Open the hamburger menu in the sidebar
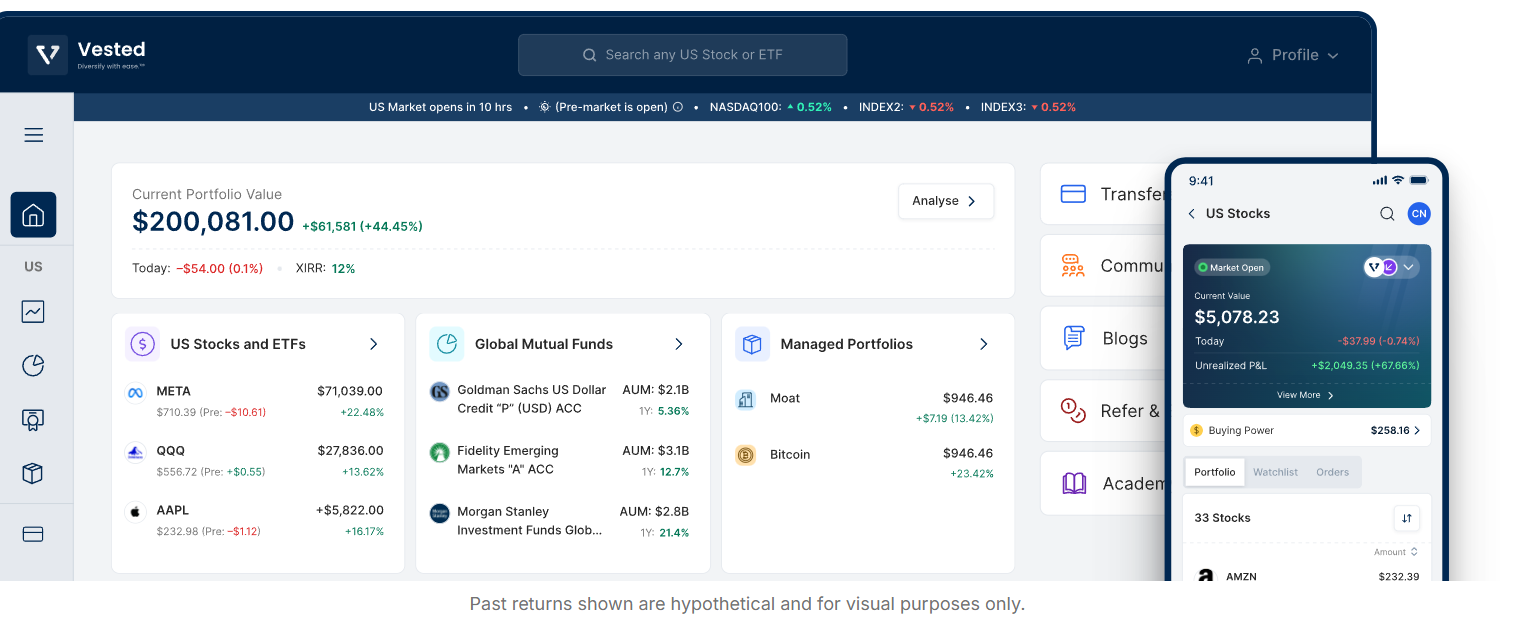 (34, 135)
